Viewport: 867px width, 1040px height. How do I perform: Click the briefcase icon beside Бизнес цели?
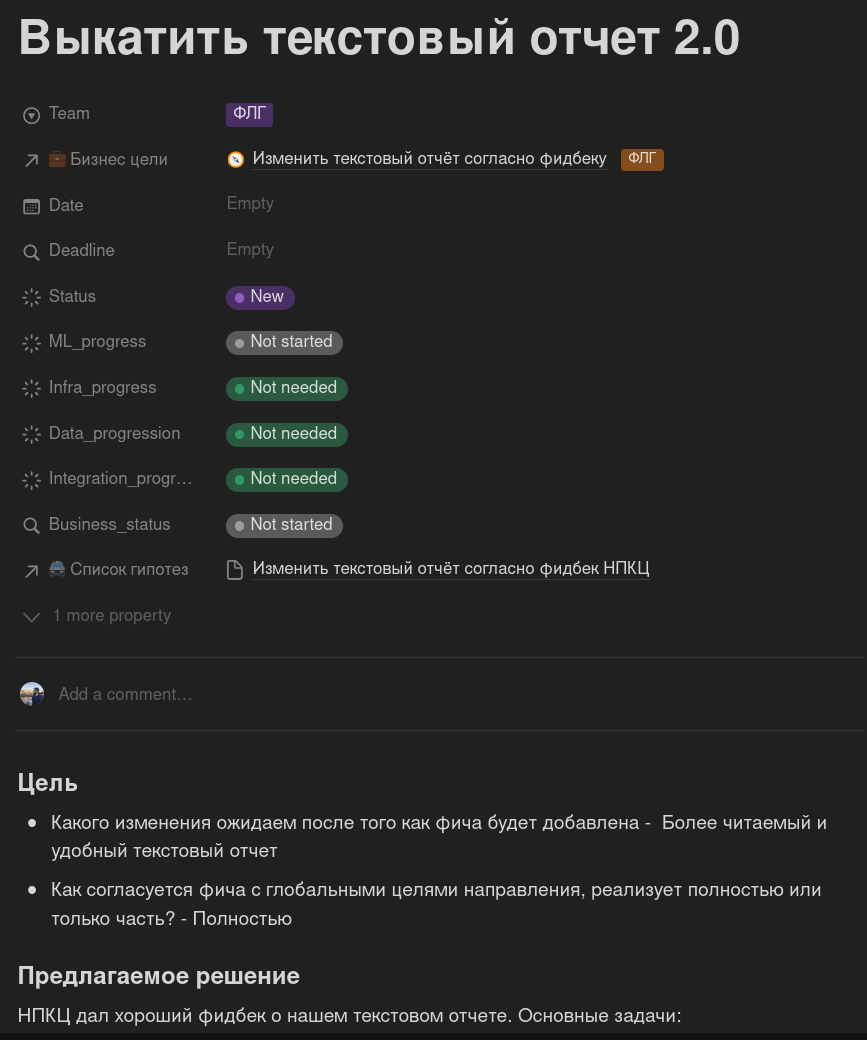click(57, 159)
